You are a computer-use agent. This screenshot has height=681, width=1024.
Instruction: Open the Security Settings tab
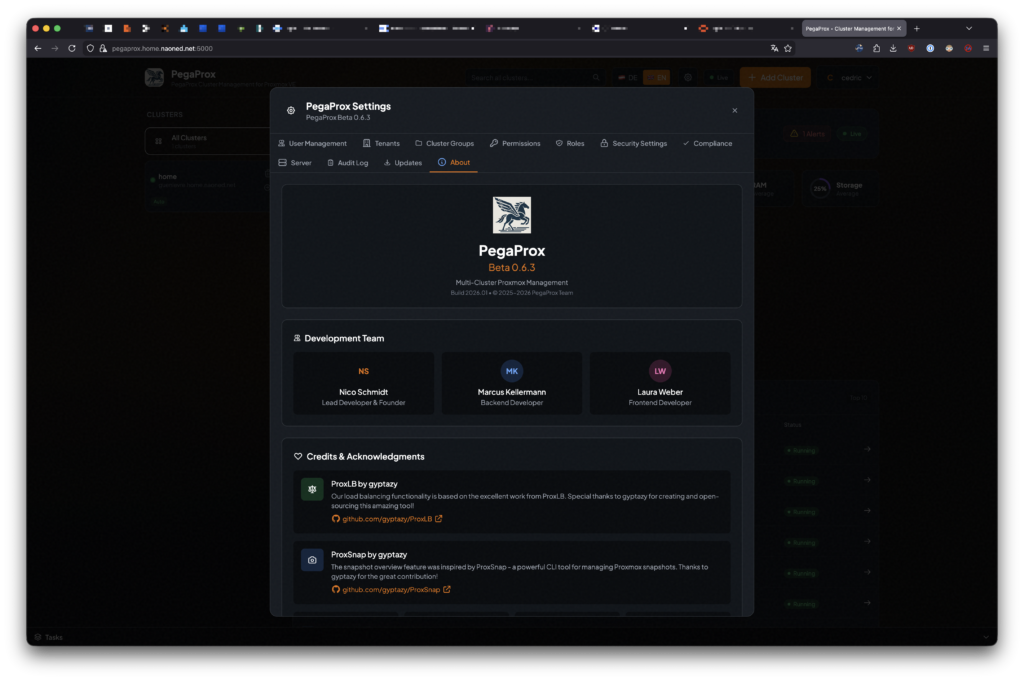[x=633, y=143]
